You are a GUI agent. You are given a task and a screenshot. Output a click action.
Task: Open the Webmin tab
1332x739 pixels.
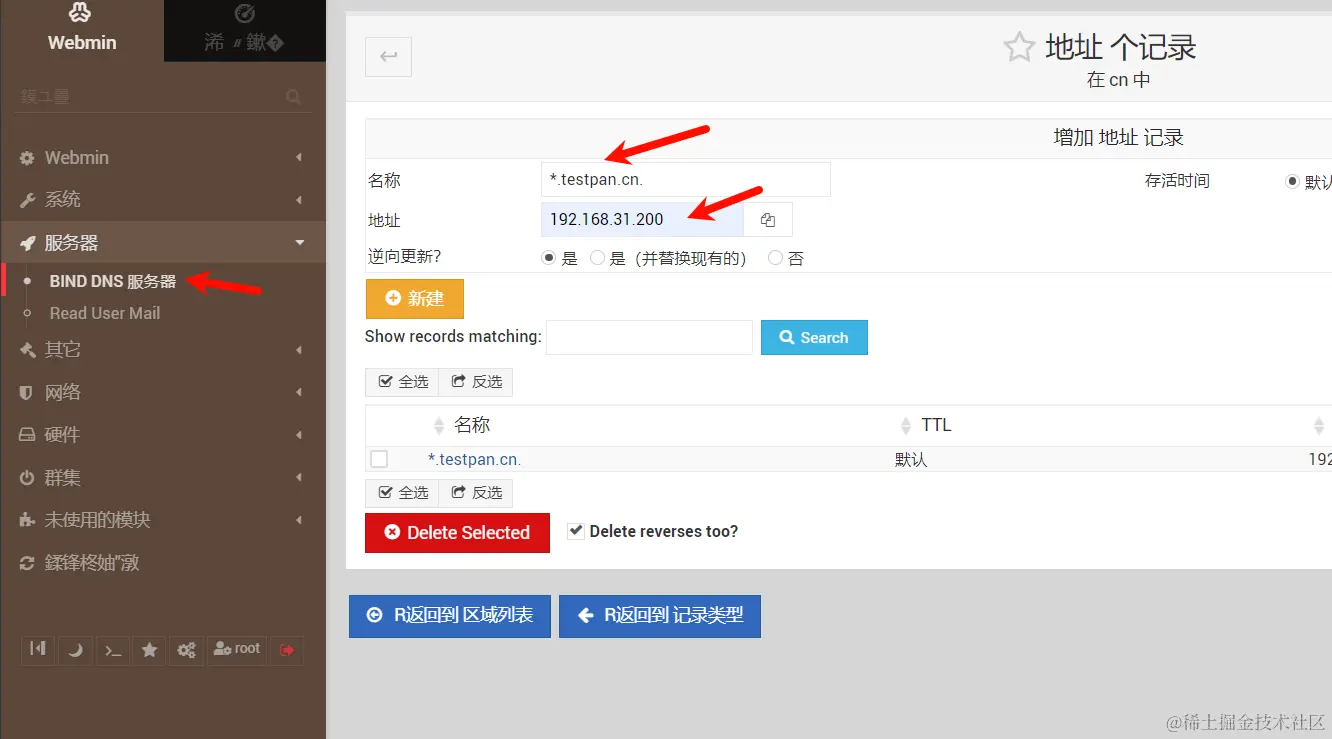tap(82, 30)
